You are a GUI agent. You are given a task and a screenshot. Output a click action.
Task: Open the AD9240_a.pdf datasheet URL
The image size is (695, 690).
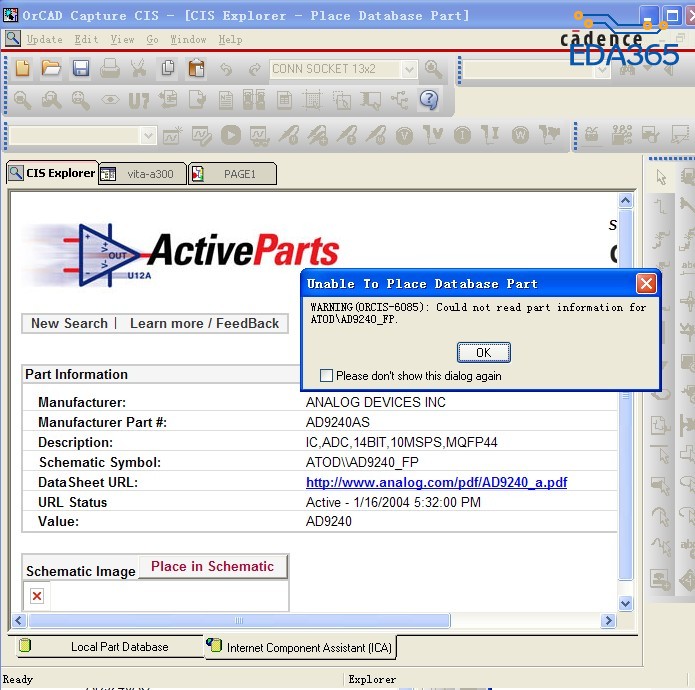(x=436, y=482)
